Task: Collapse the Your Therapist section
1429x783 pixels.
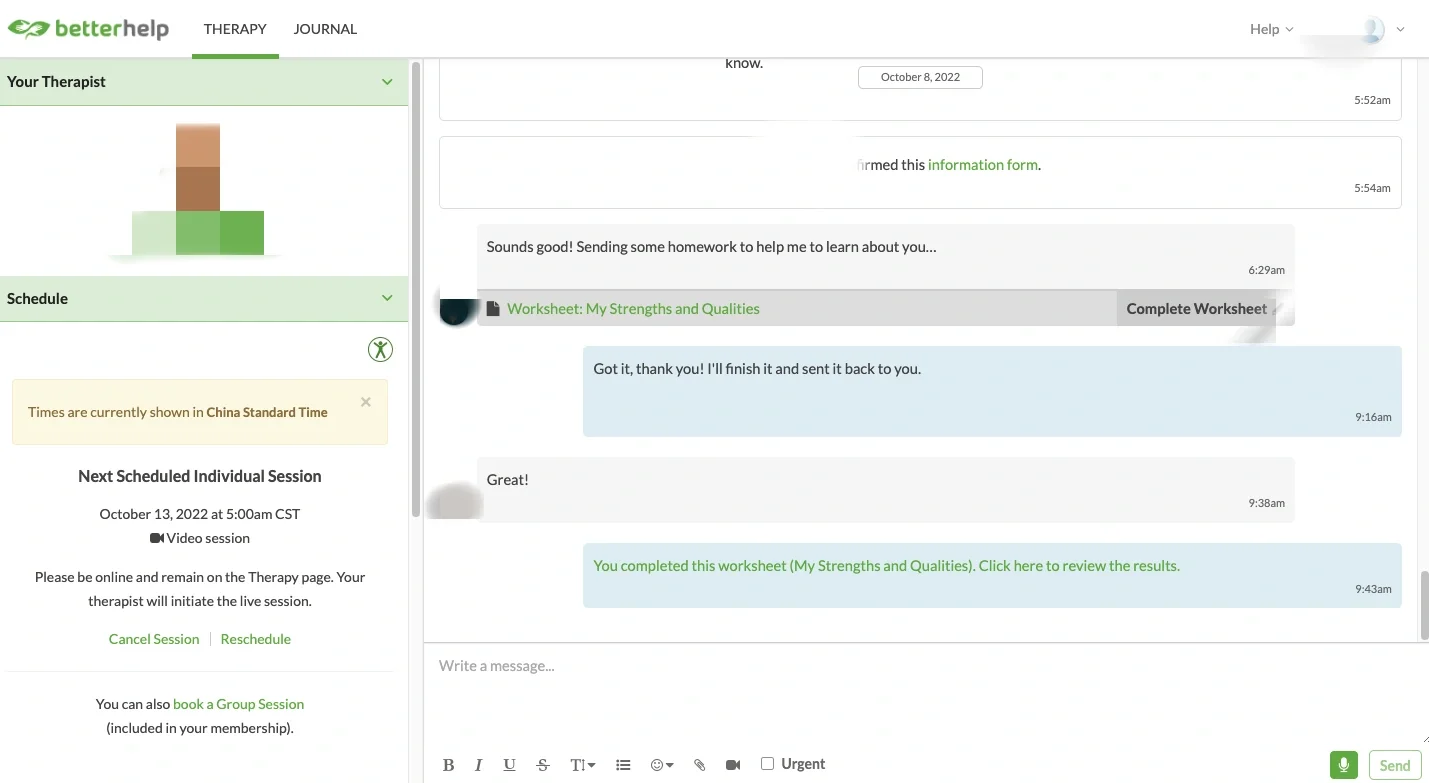Action: (x=387, y=82)
